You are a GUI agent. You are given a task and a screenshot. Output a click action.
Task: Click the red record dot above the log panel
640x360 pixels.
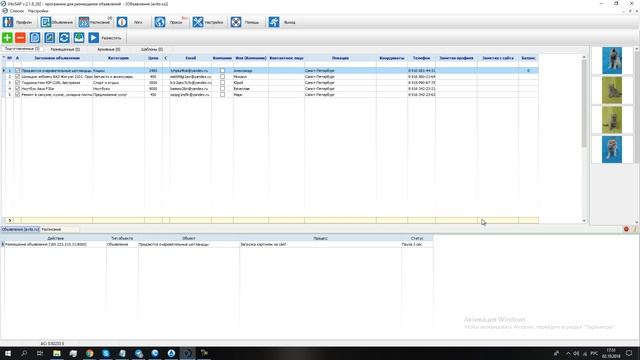click(x=626, y=229)
